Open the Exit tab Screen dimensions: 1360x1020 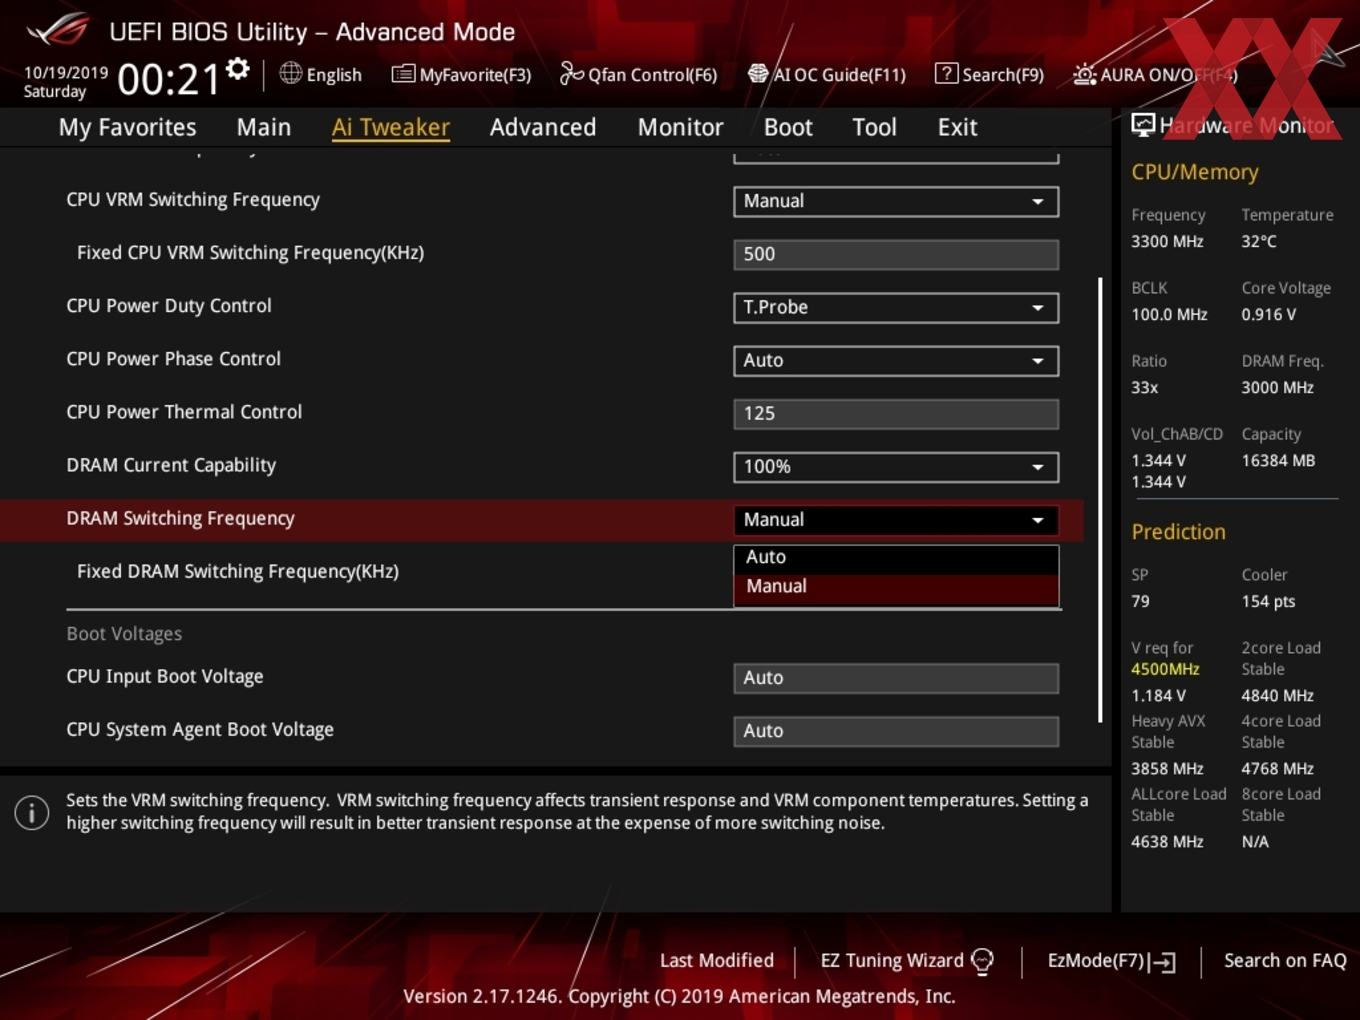957,127
